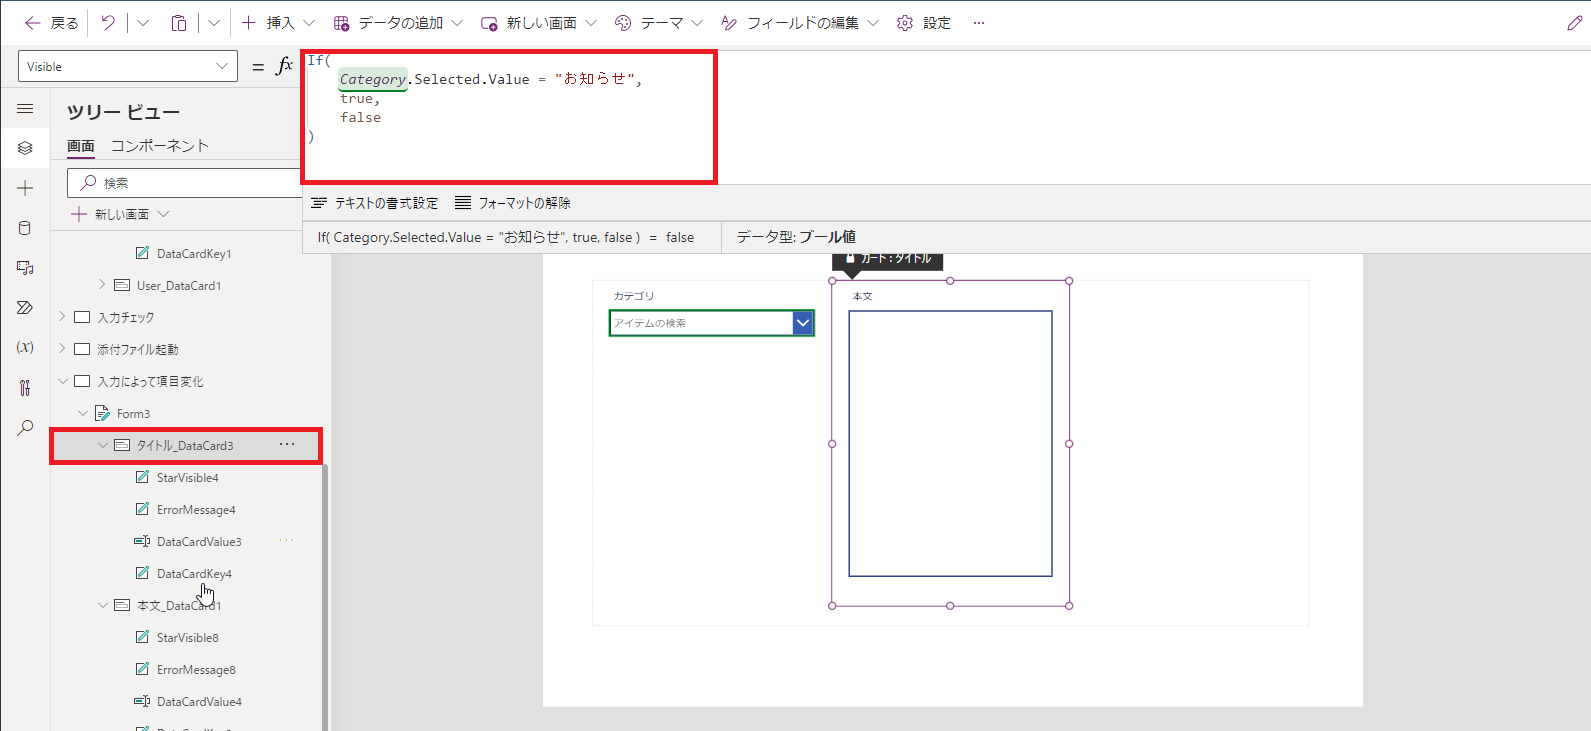The height and width of the screenshot is (731, 1591).
Task: Open the overflow ellipsis in the command bar
Action: click(x=979, y=23)
